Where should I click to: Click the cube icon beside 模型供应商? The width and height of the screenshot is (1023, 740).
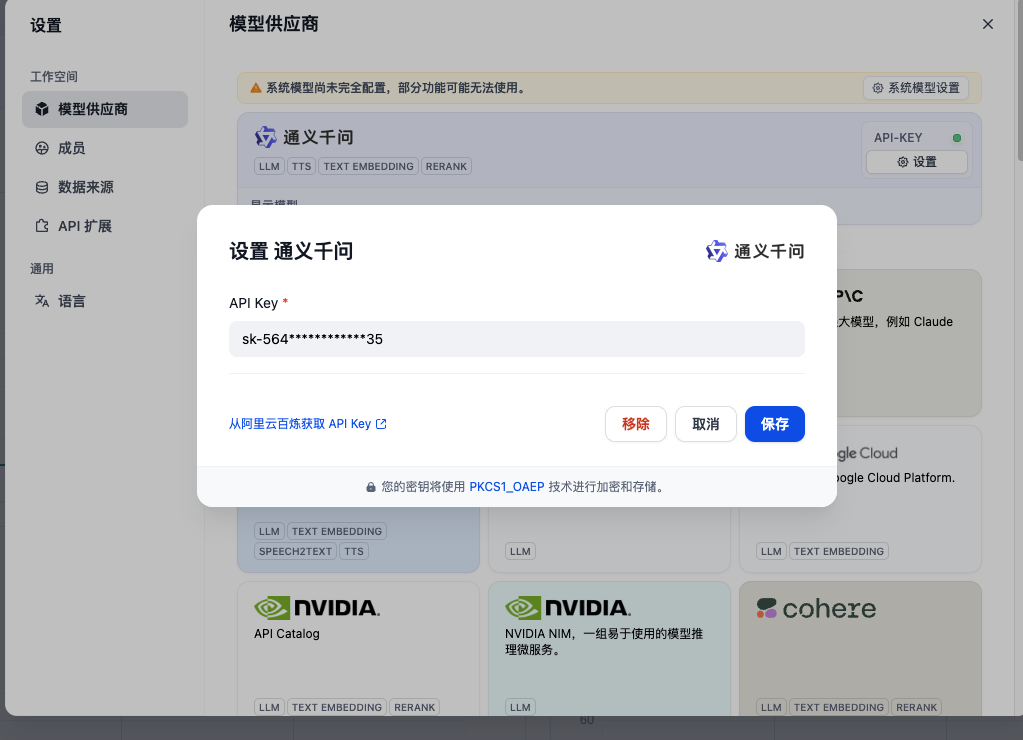42,109
